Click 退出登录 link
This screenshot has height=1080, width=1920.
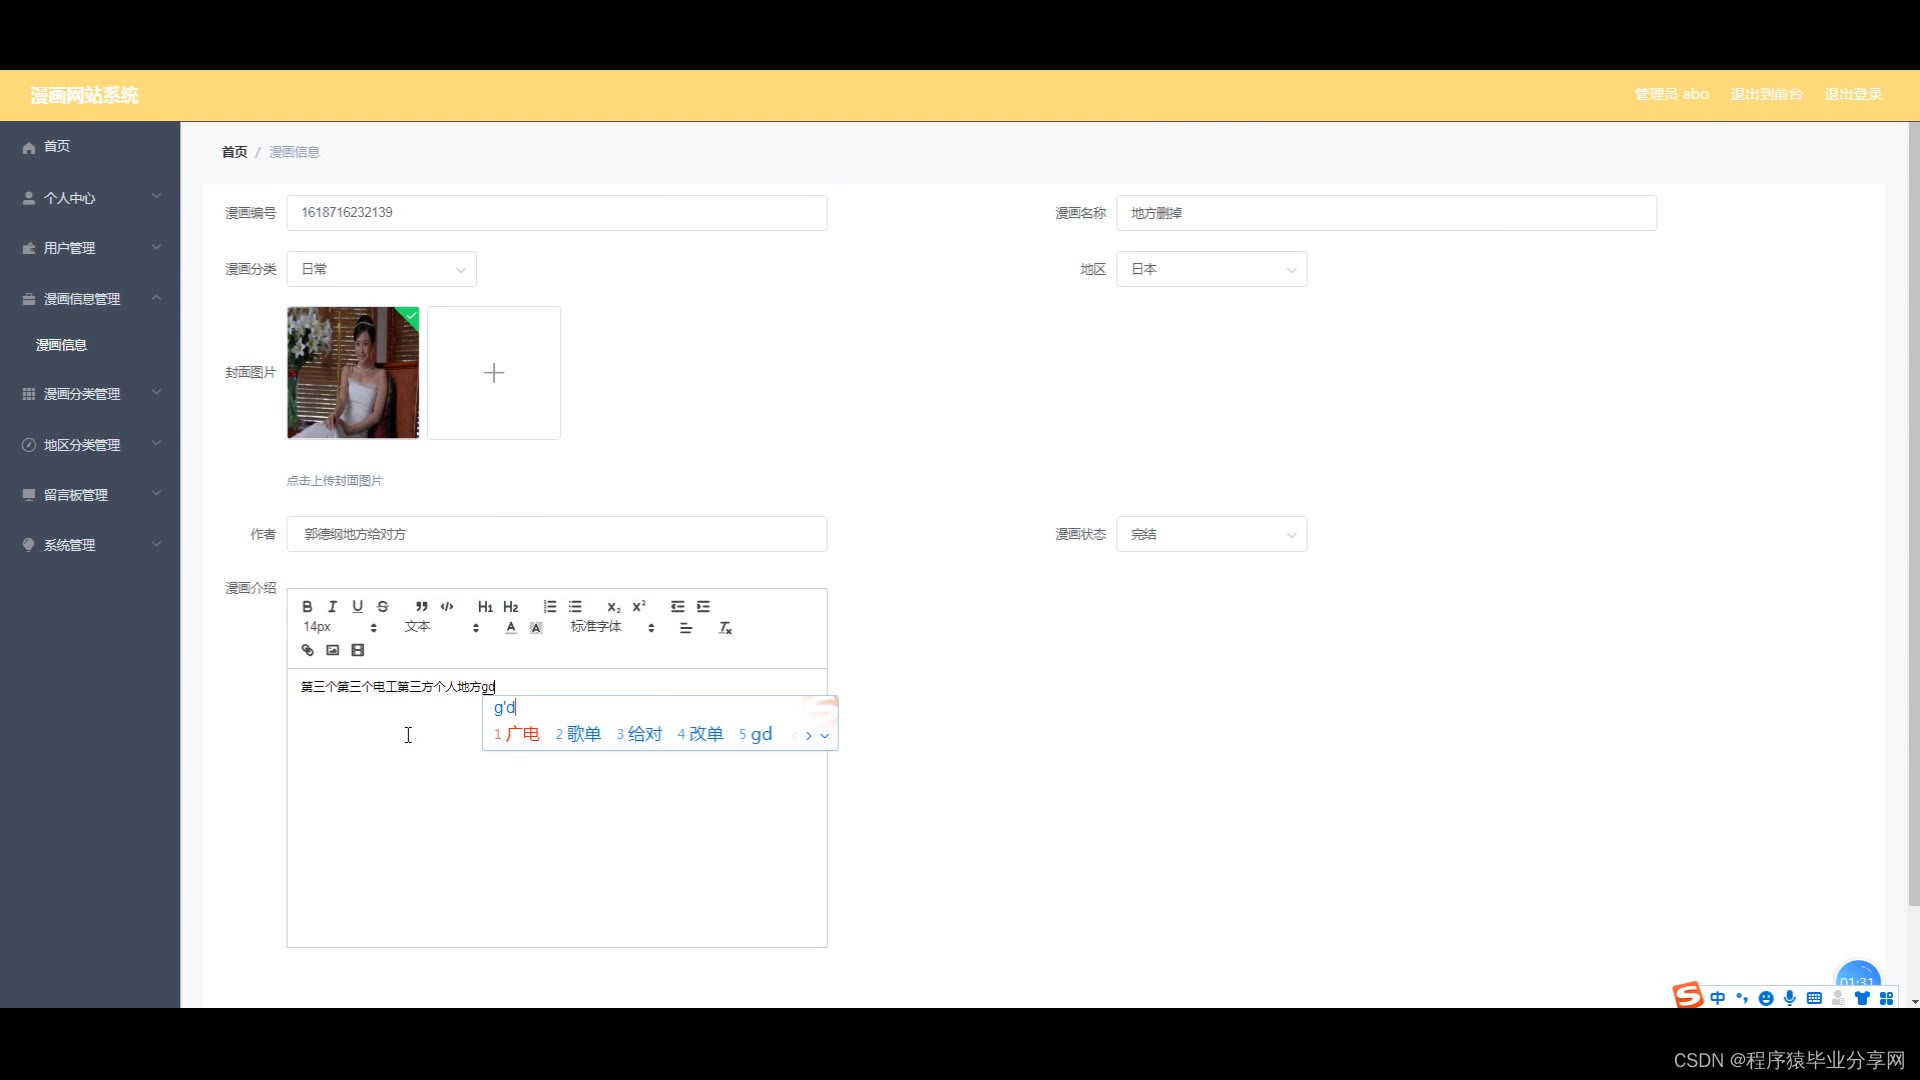pyautogui.click(x=1853, y=94)
